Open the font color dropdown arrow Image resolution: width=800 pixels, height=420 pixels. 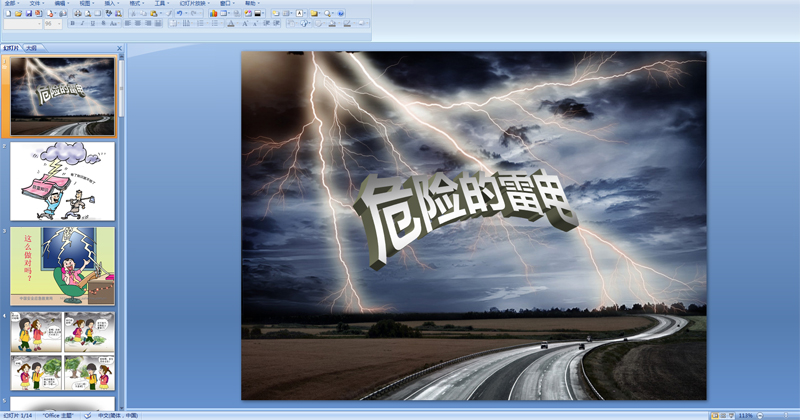[238, 23]
